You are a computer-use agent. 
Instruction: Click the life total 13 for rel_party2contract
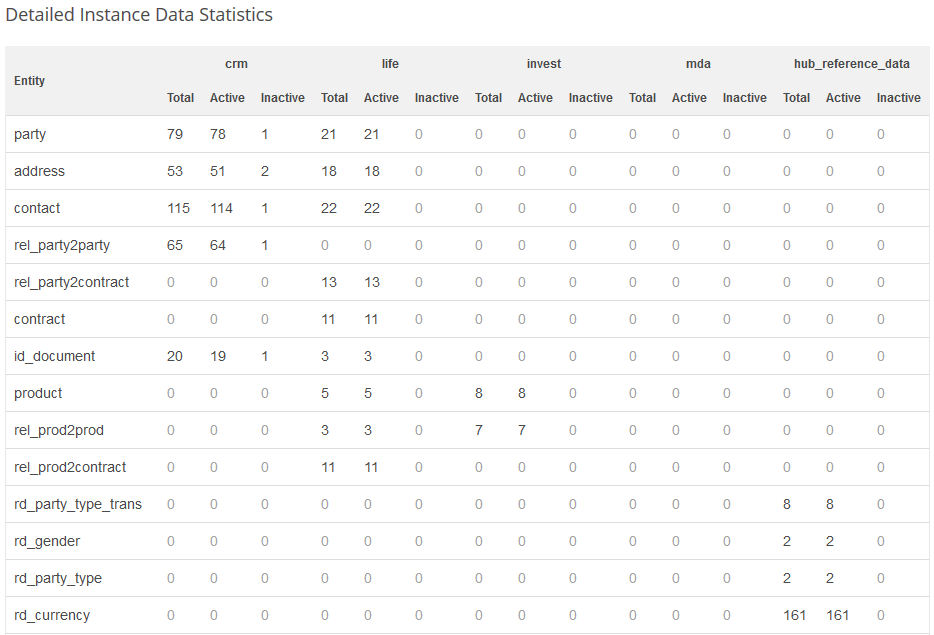tap(329, 282)
